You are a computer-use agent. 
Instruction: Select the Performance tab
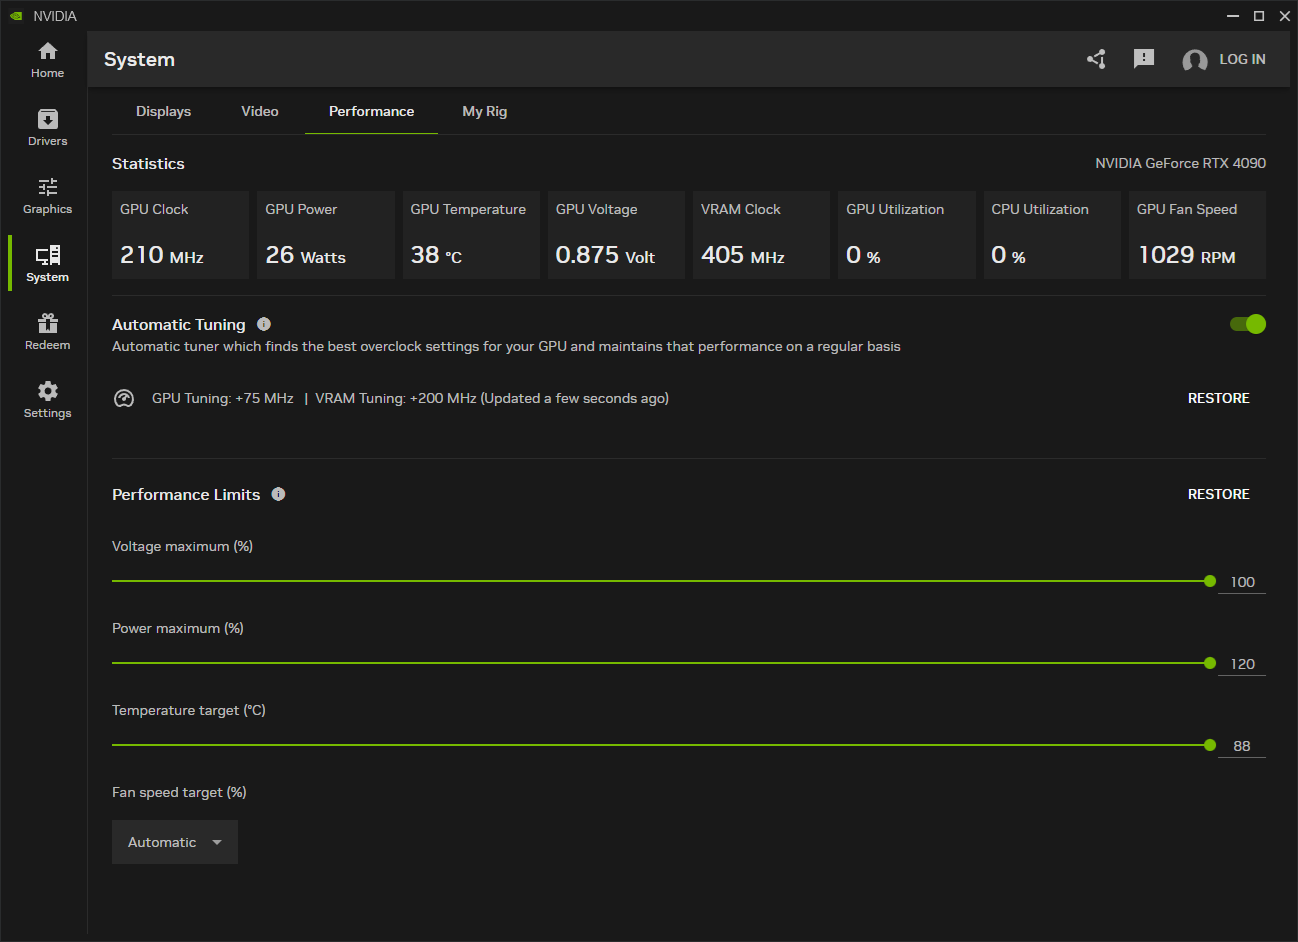click(371, 111)
